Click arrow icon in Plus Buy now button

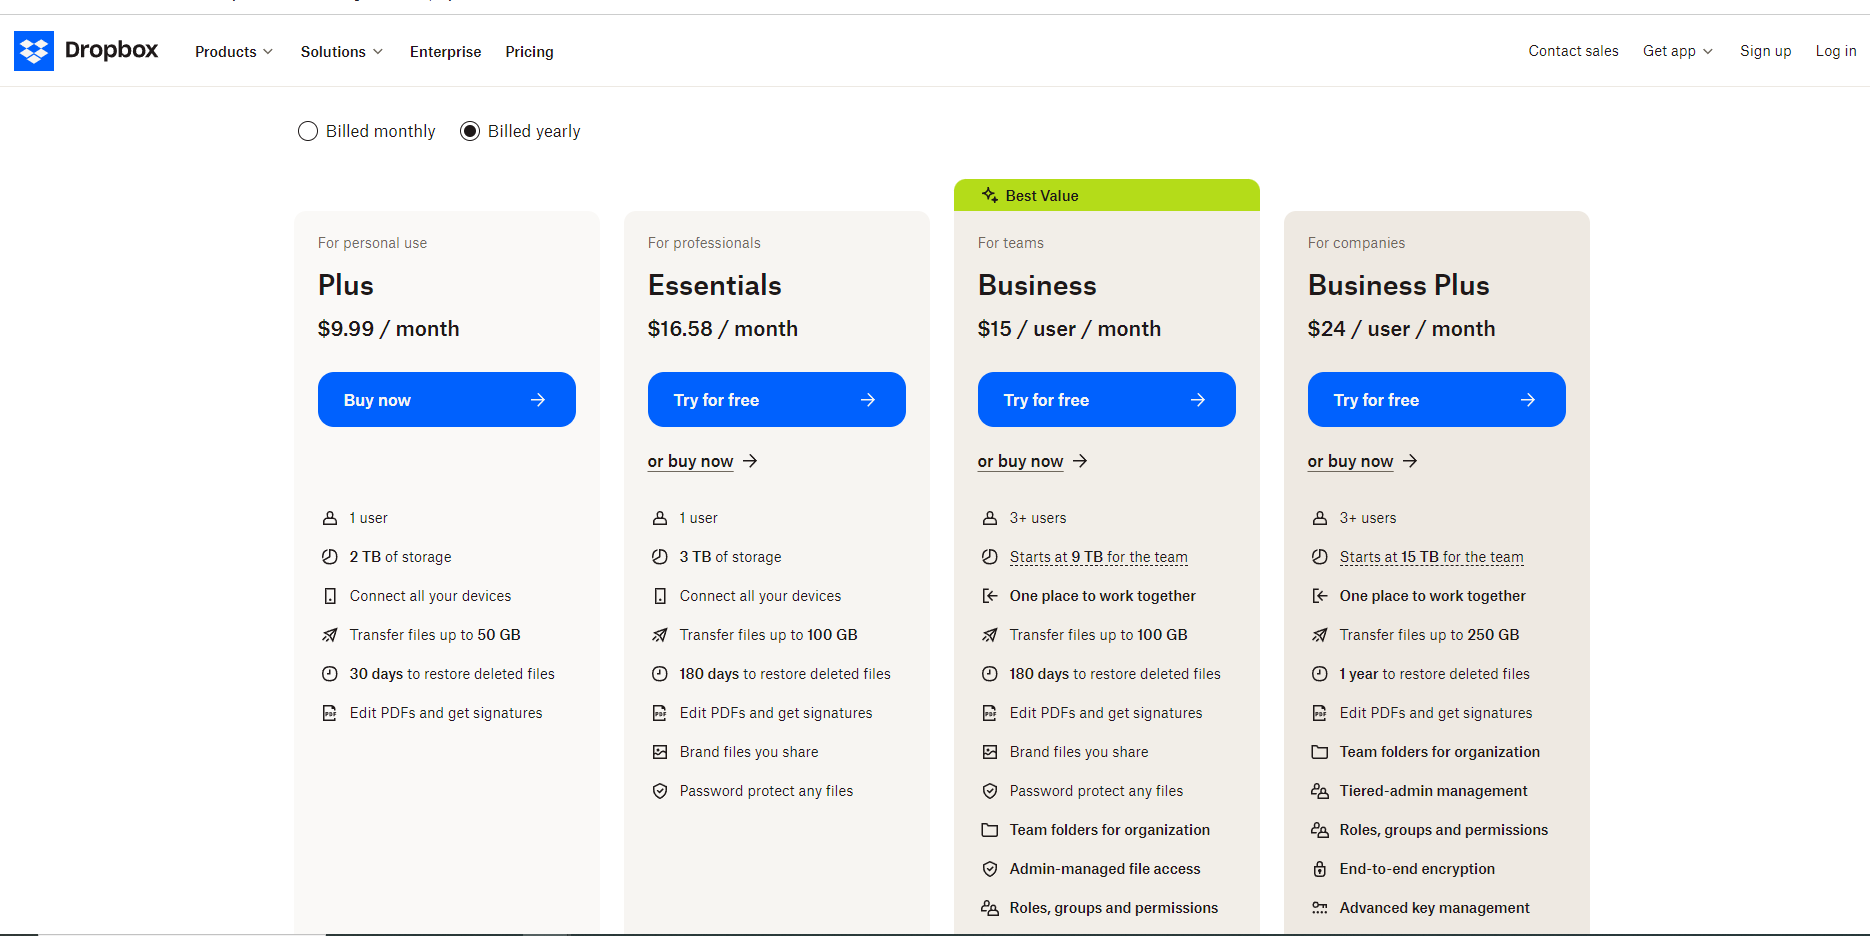coord(538,400)
